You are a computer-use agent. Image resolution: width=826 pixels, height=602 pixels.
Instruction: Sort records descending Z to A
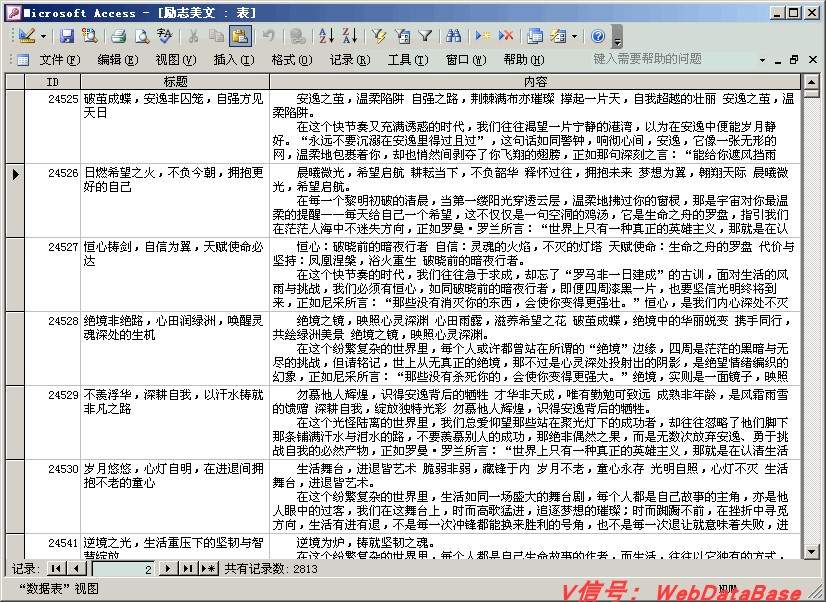point(350,36)
